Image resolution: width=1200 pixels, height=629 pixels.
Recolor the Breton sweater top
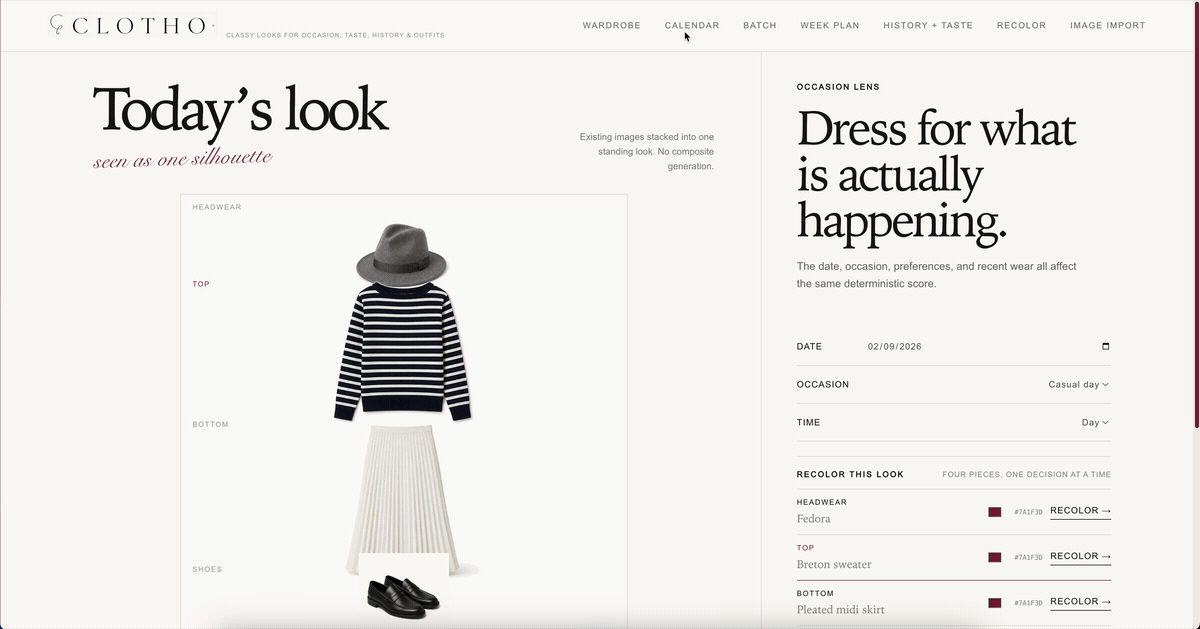(x=1080, y=557)
